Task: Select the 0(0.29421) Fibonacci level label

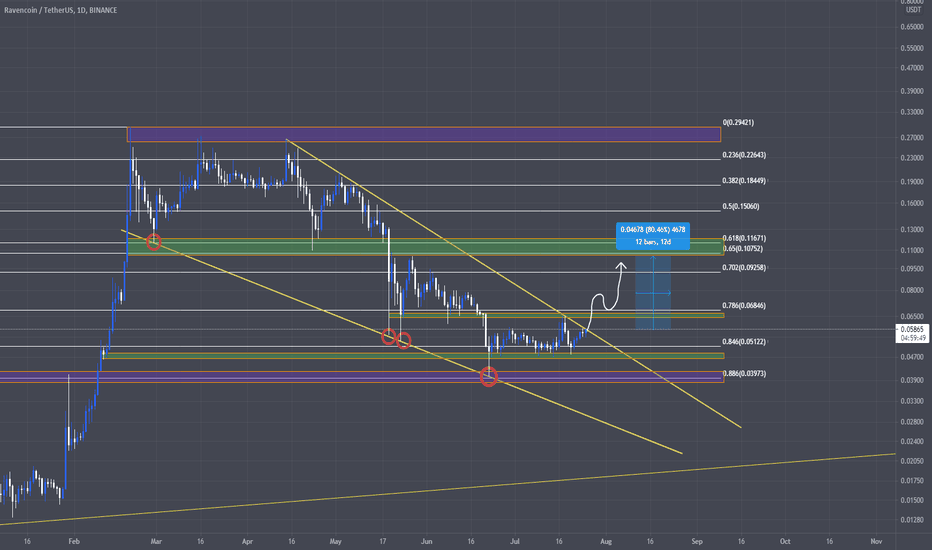Action: pyautogui.click(x=738, y=122)
